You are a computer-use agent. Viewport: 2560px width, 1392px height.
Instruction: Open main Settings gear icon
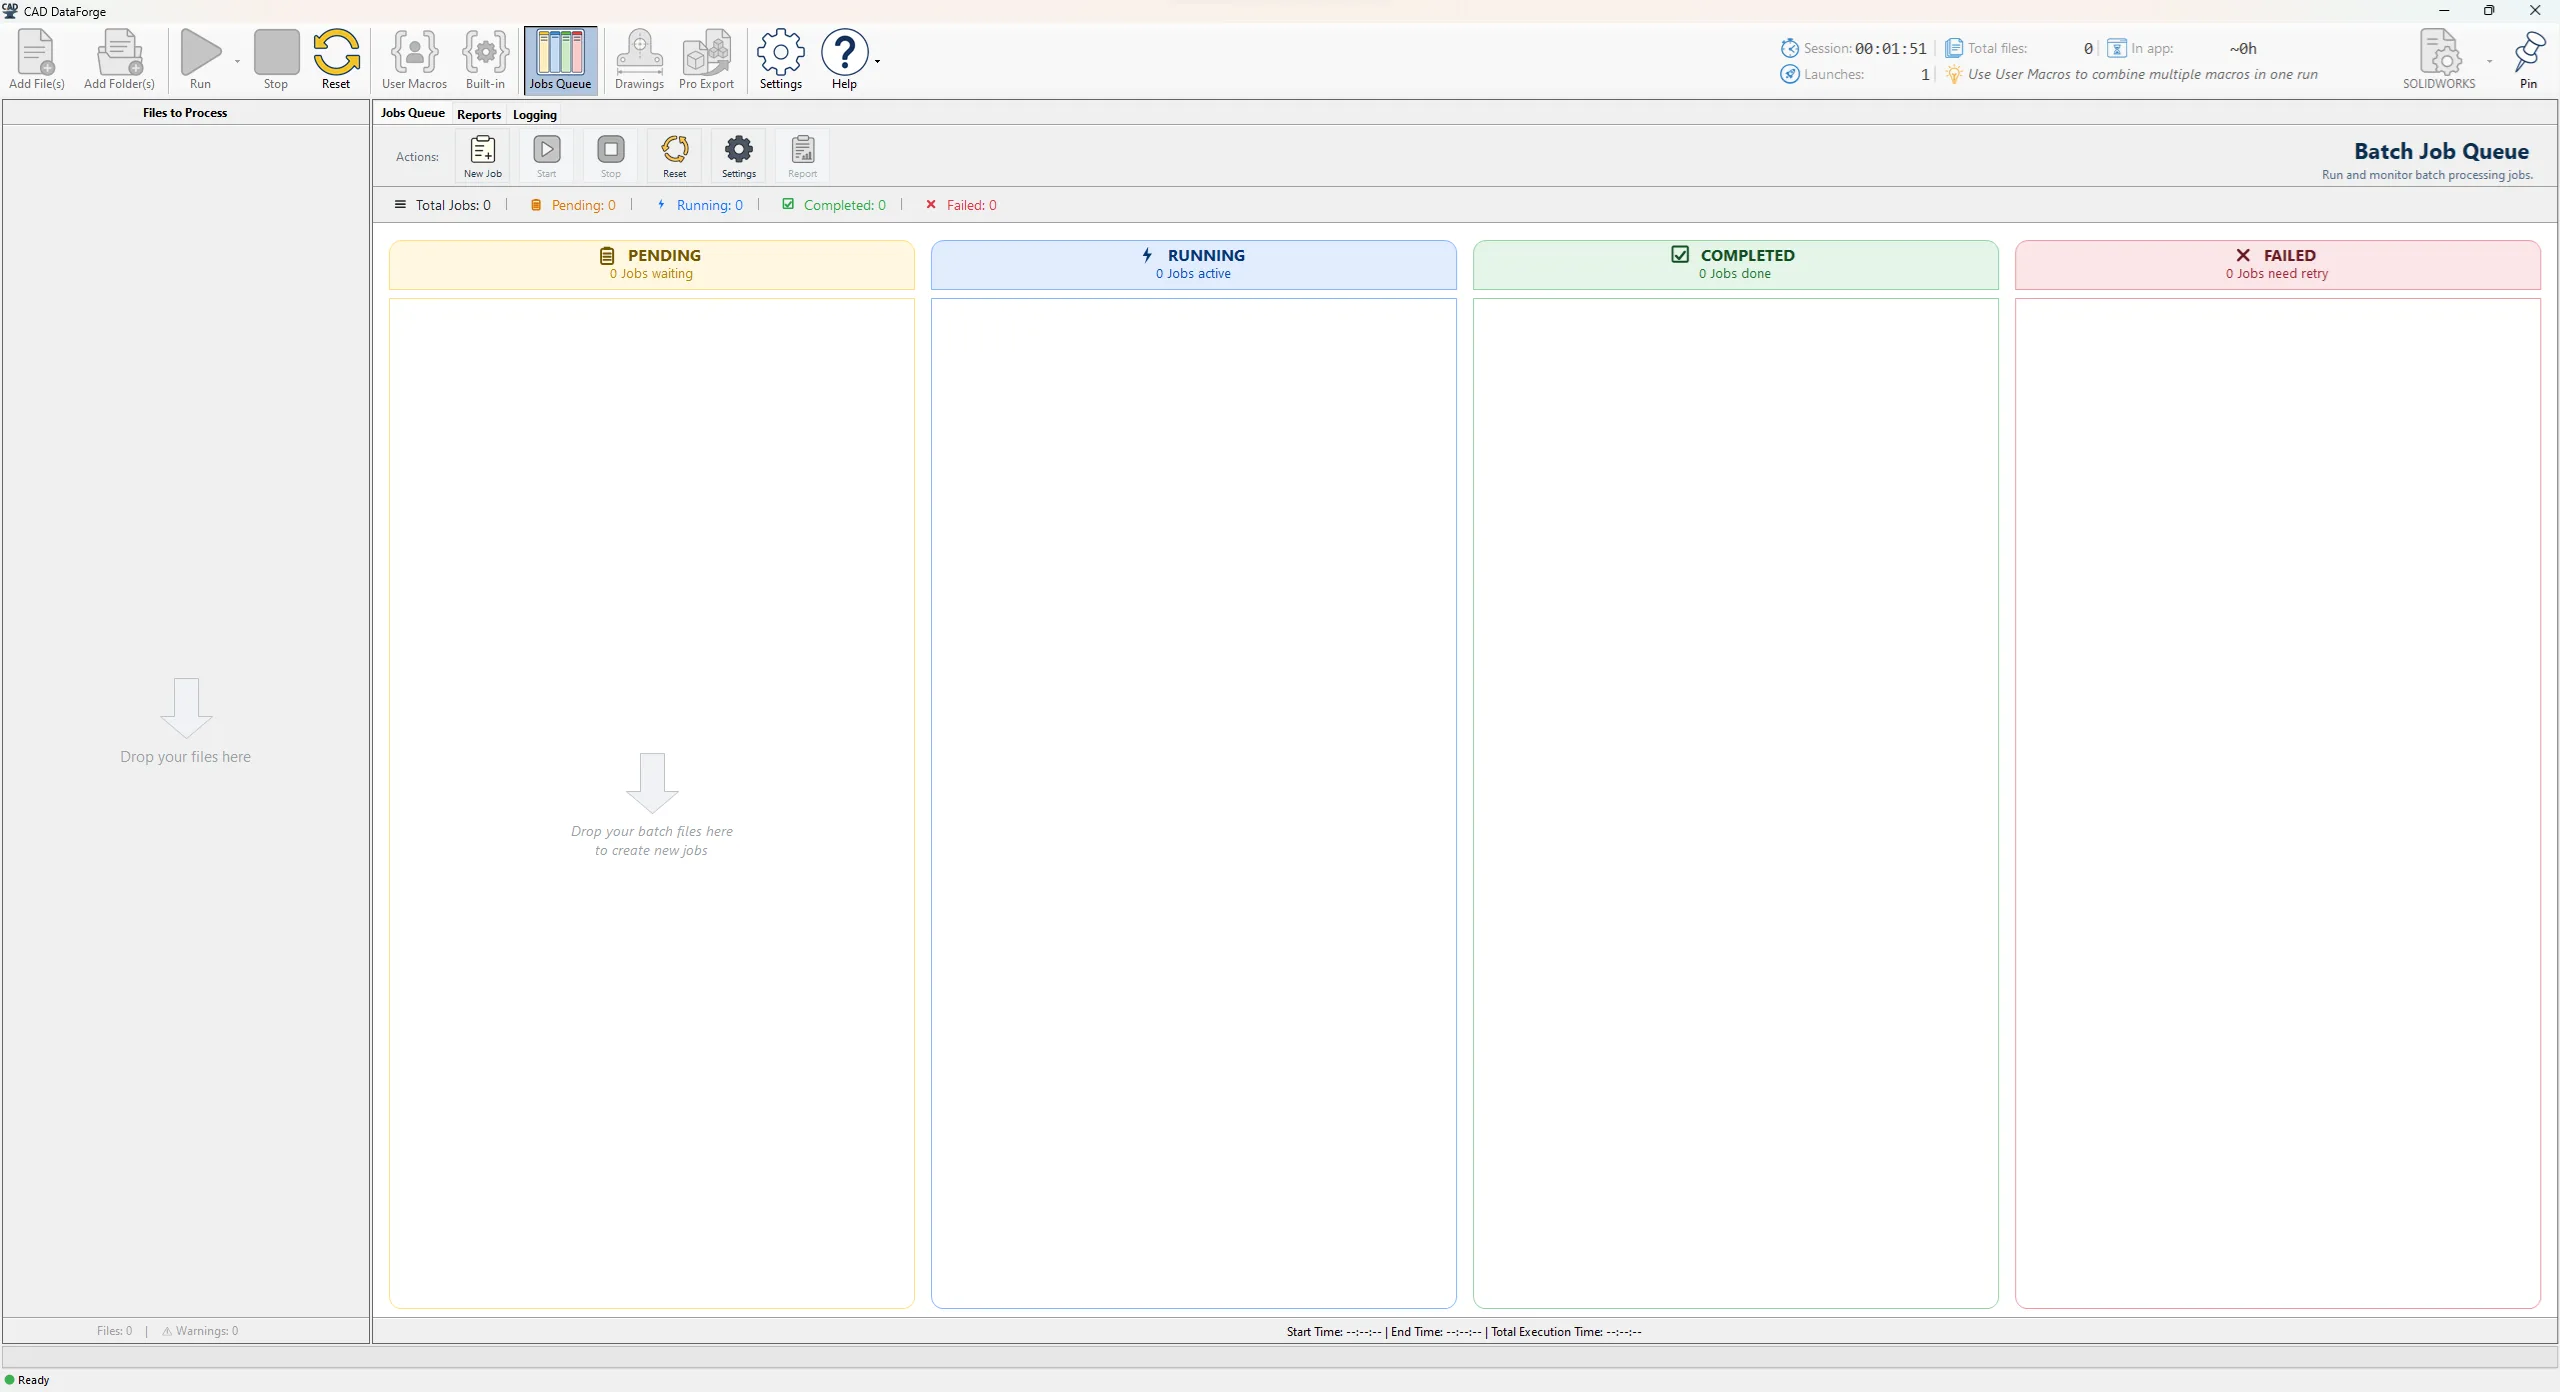pos(780,52)
